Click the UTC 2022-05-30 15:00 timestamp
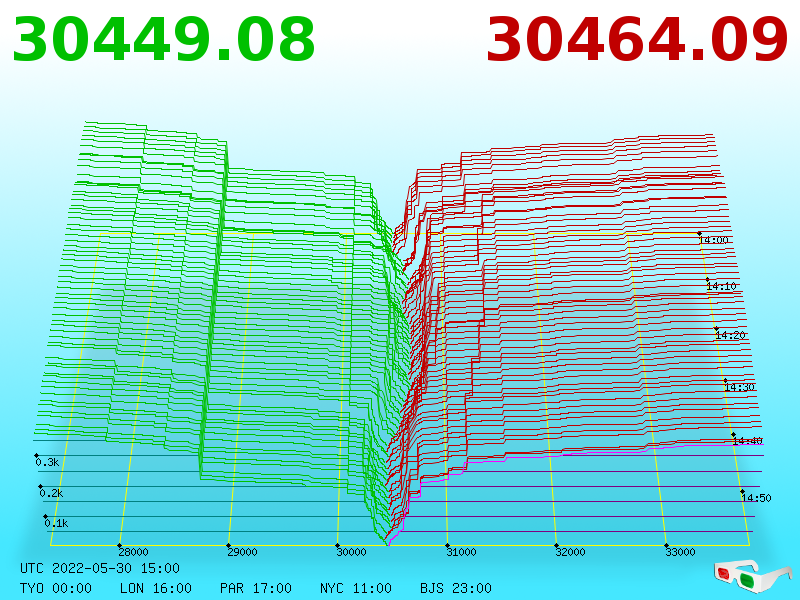 click(100, 568)
